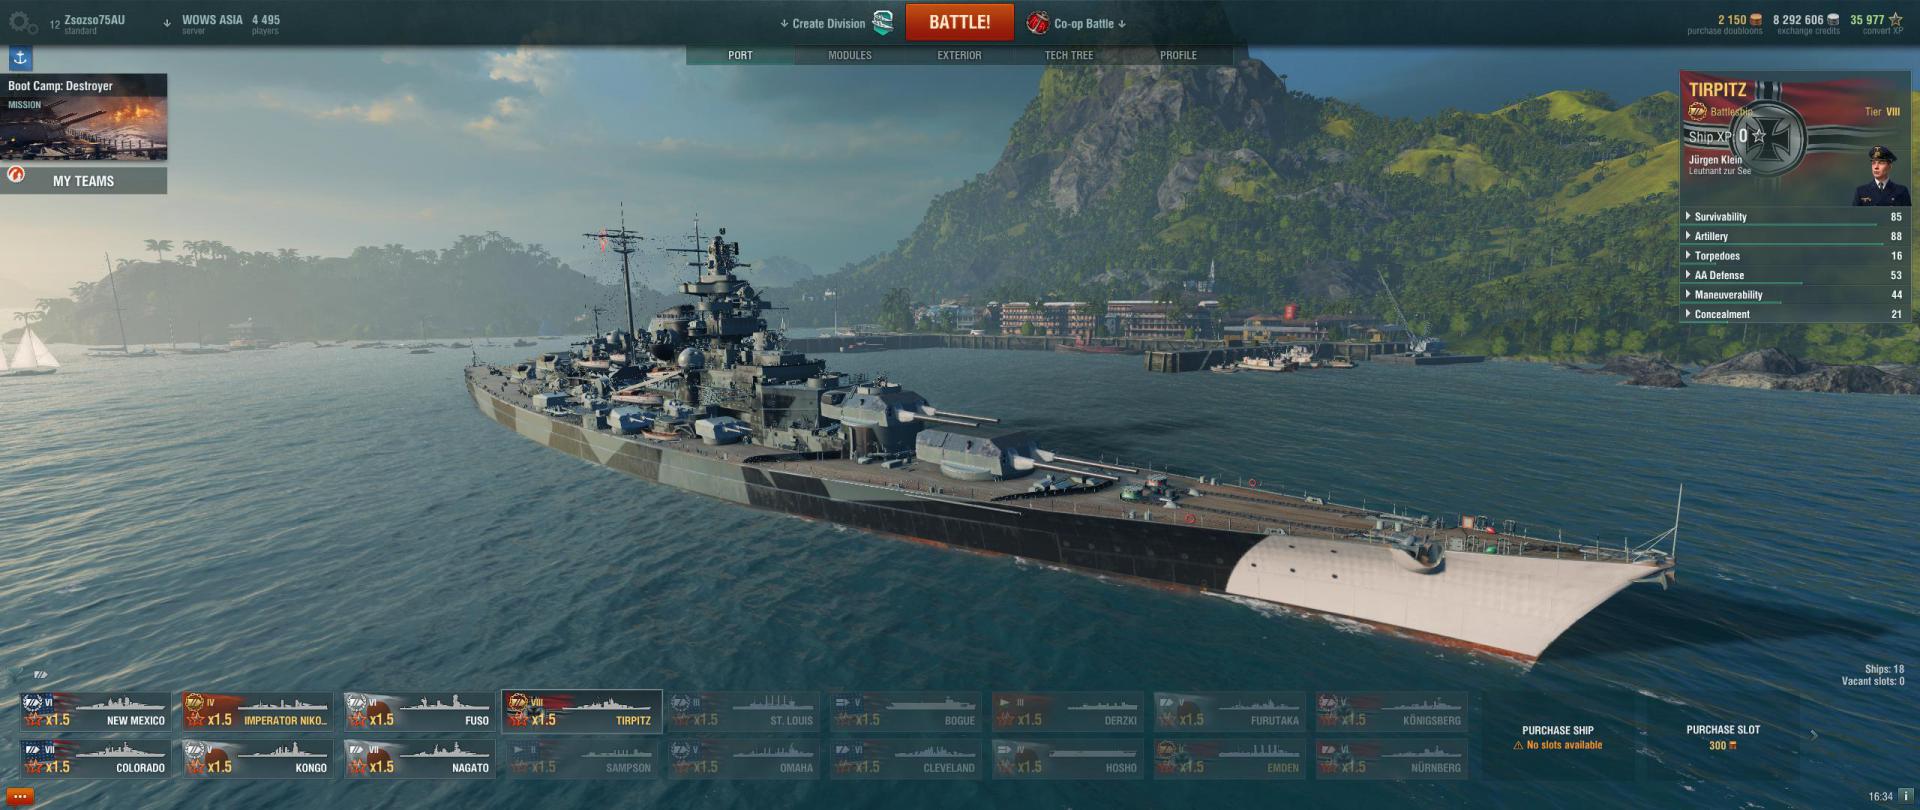Image resolution: width=1920 pixels, height=810 pixels.
Task: Click the doubloons chest icon
Action: (1756, 19)
